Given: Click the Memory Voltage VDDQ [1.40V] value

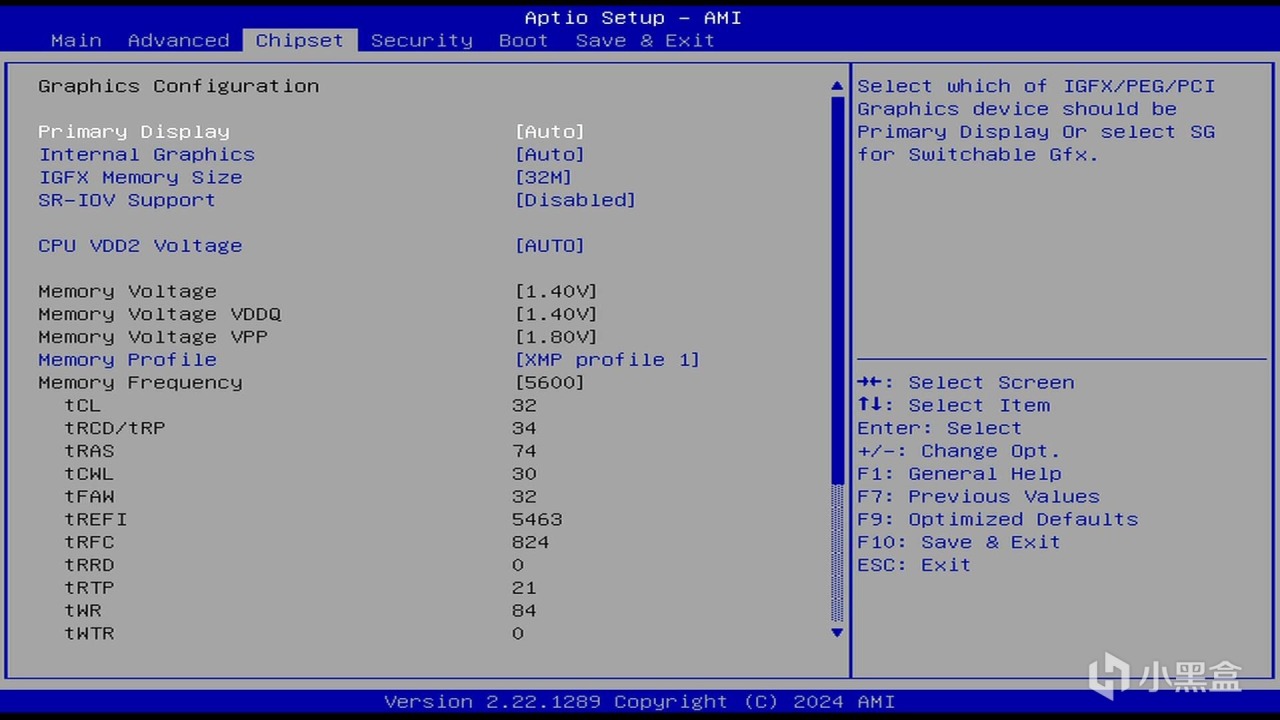Looking at the screenshot, I should pos(556,314).
